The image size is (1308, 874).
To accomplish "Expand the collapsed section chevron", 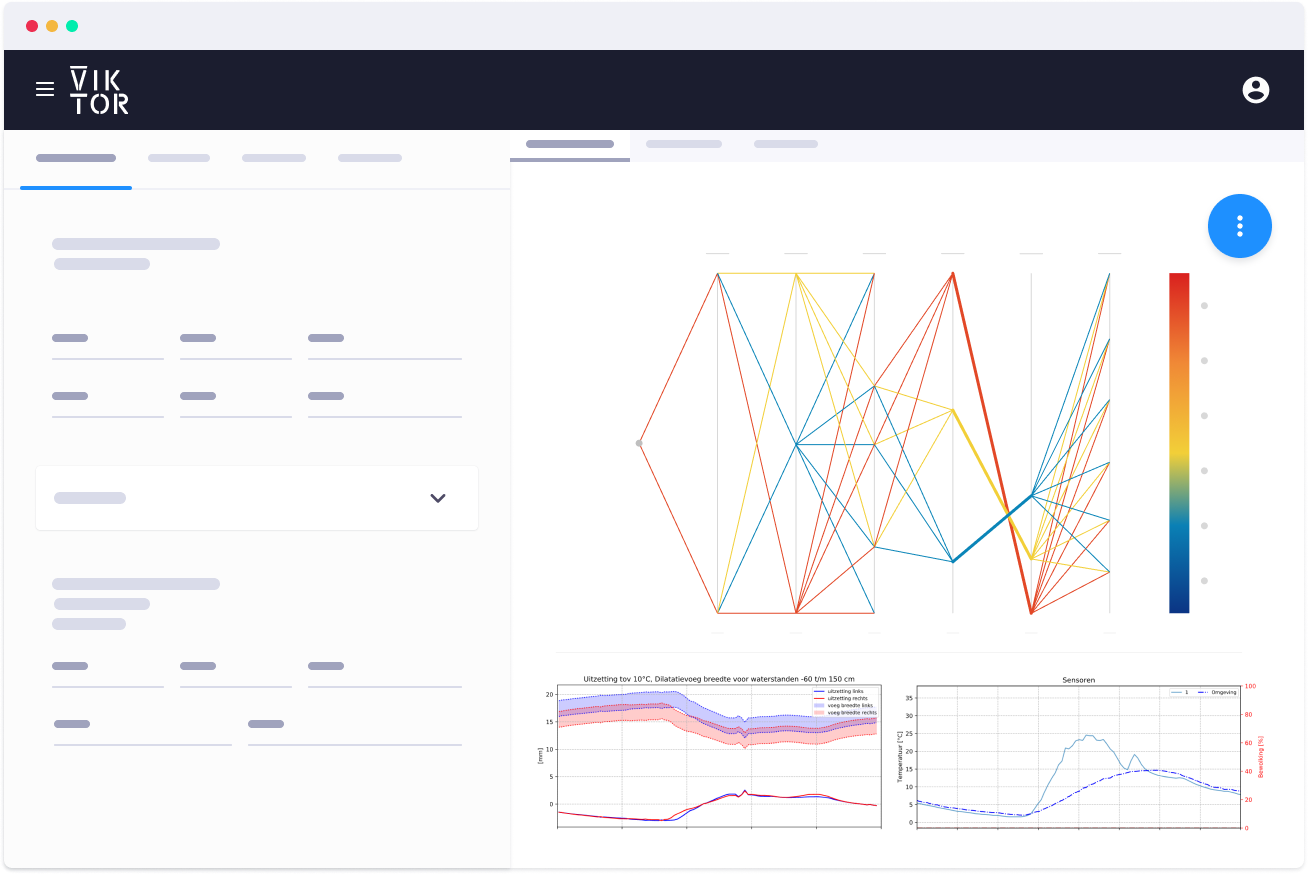I will (x=438, y=498).
